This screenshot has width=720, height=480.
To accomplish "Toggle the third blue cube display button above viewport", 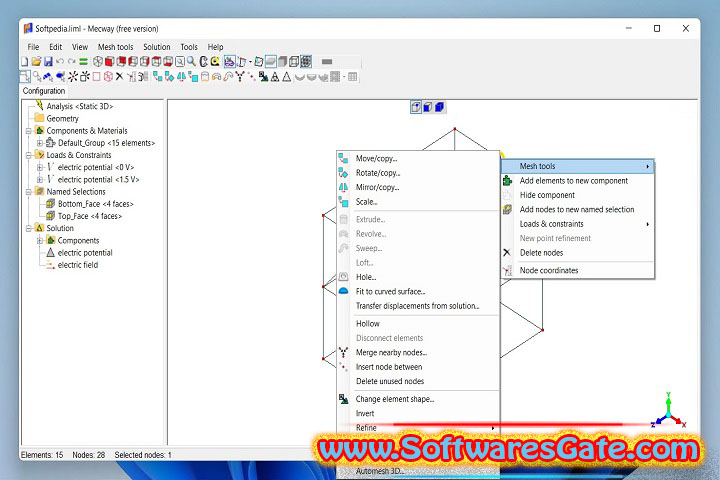I will coord(439,107).
